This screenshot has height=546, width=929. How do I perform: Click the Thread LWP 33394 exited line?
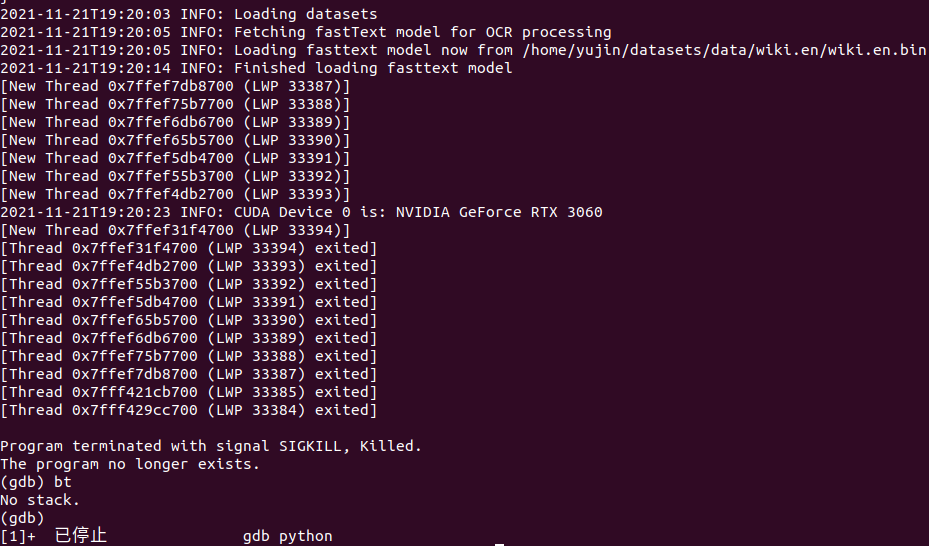189,248
